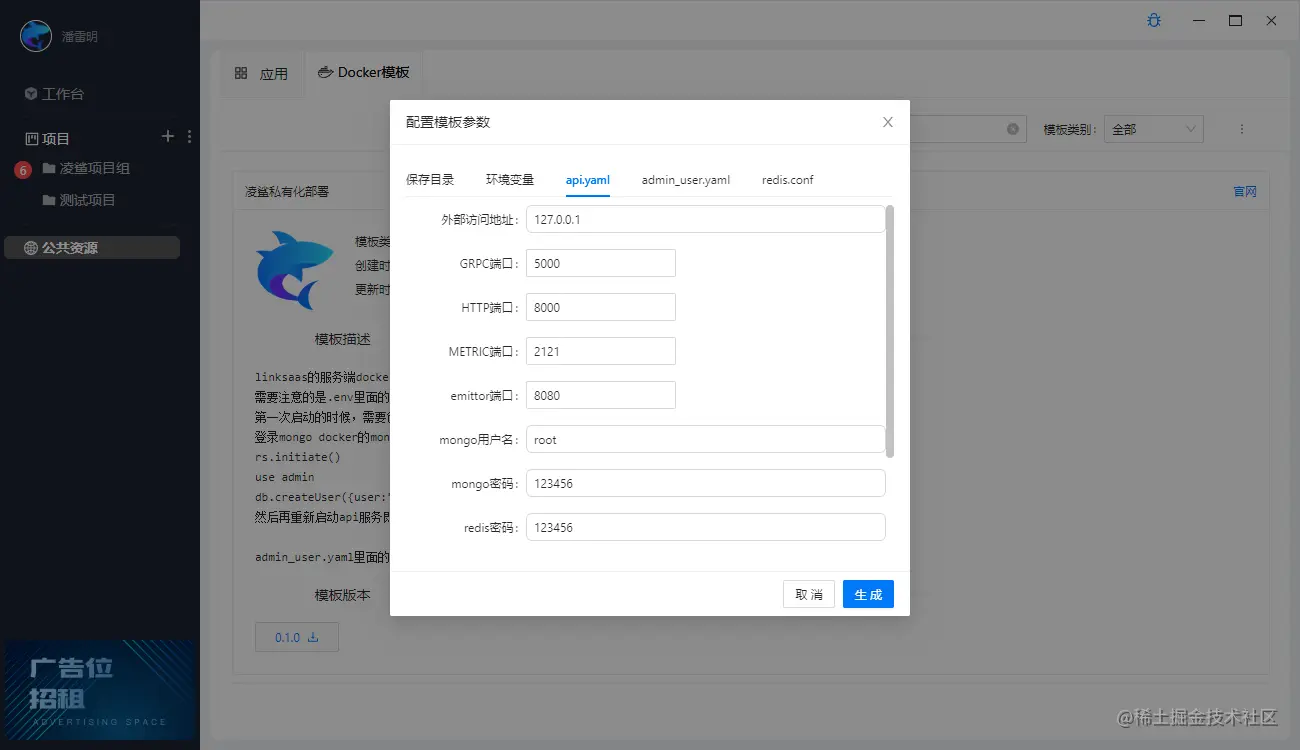Screen dimensions: 1300x750
Task: Click the 项目 section header
Action: 56,138
